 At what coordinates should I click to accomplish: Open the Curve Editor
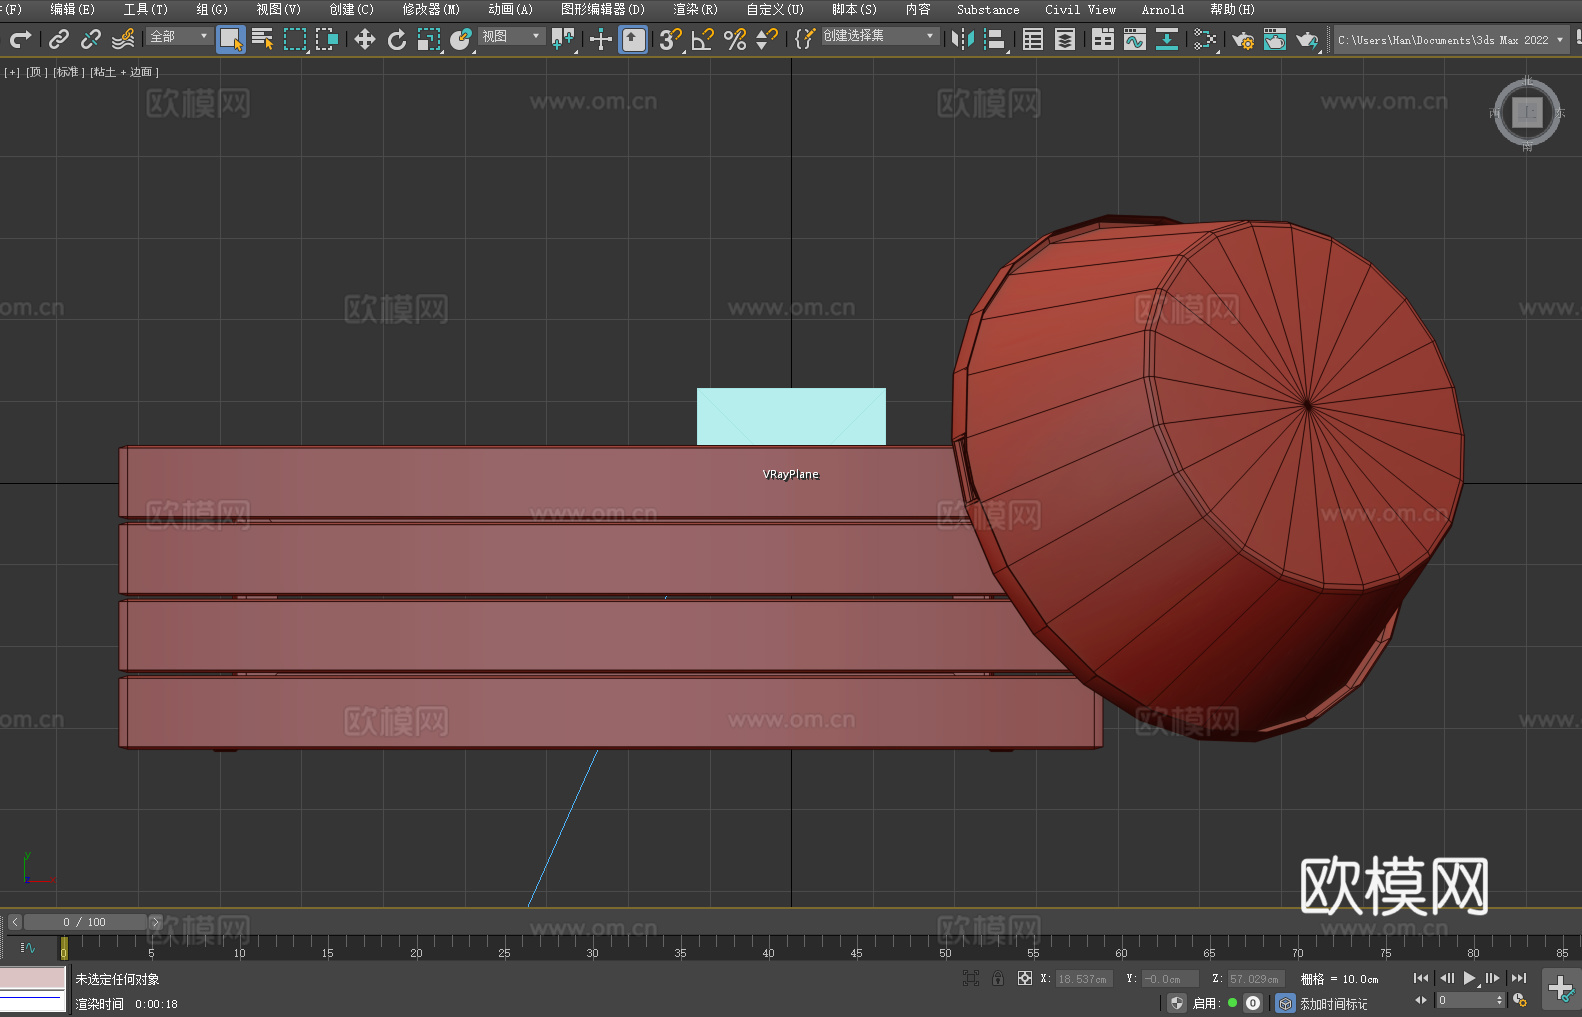click(1135, 39)
